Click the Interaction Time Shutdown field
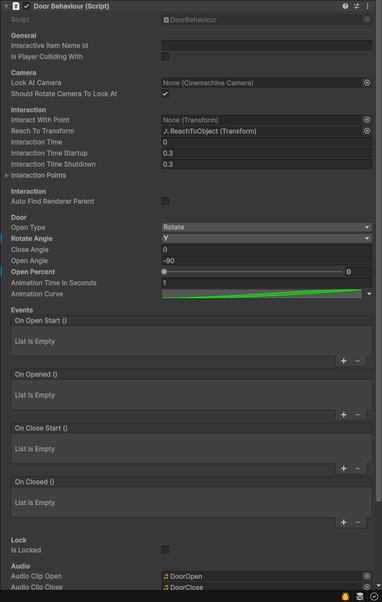382x602 pixels. (266, 164)
